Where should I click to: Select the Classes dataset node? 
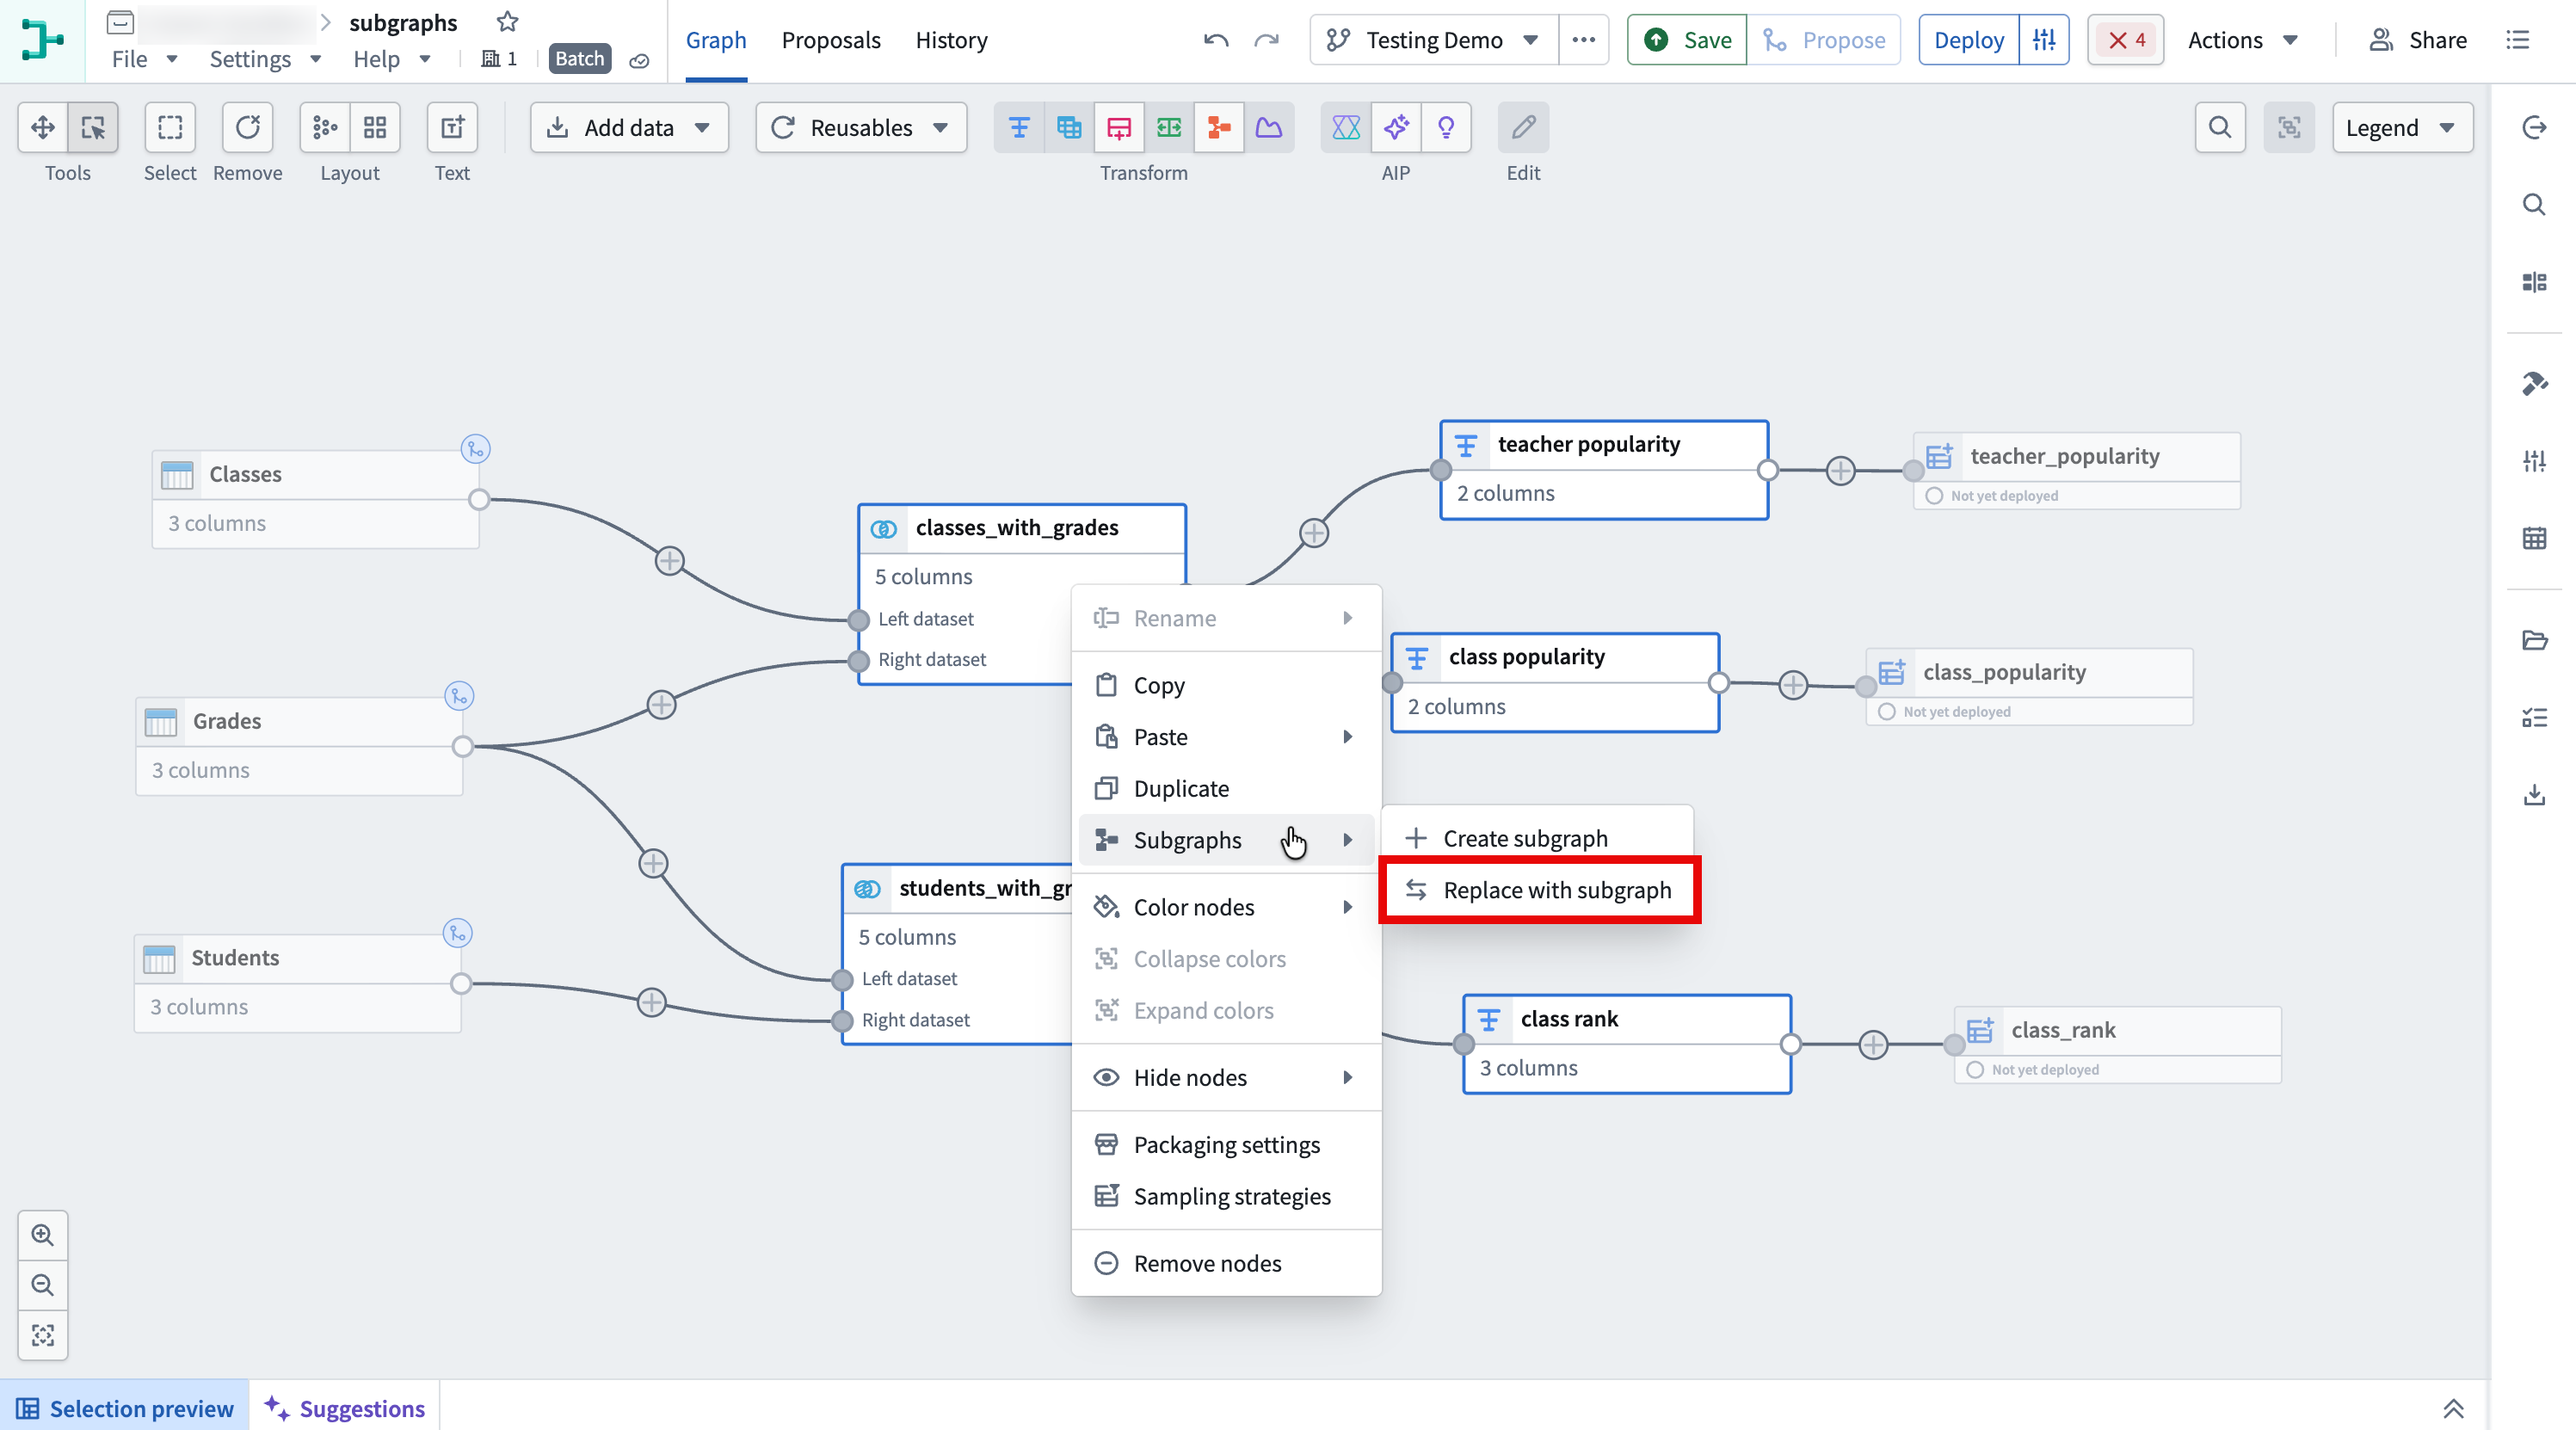pyautogui.click(x=315, y=498)
